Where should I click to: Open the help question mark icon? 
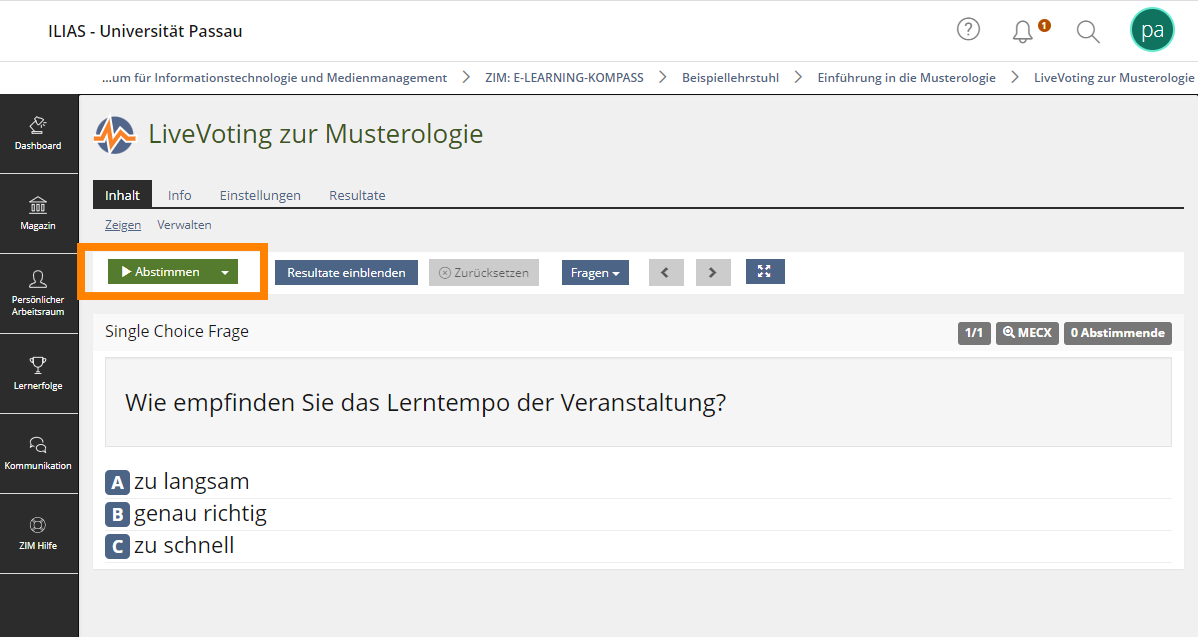tap(968, 30)
